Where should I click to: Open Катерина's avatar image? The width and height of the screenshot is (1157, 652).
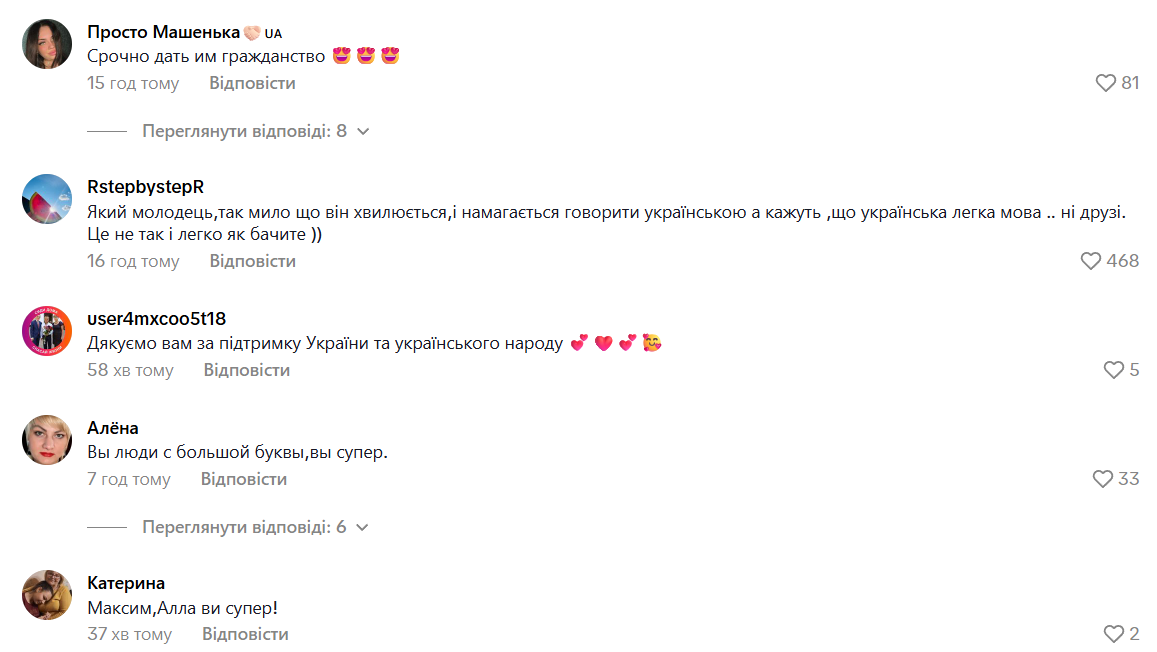[x=46, y=592]
